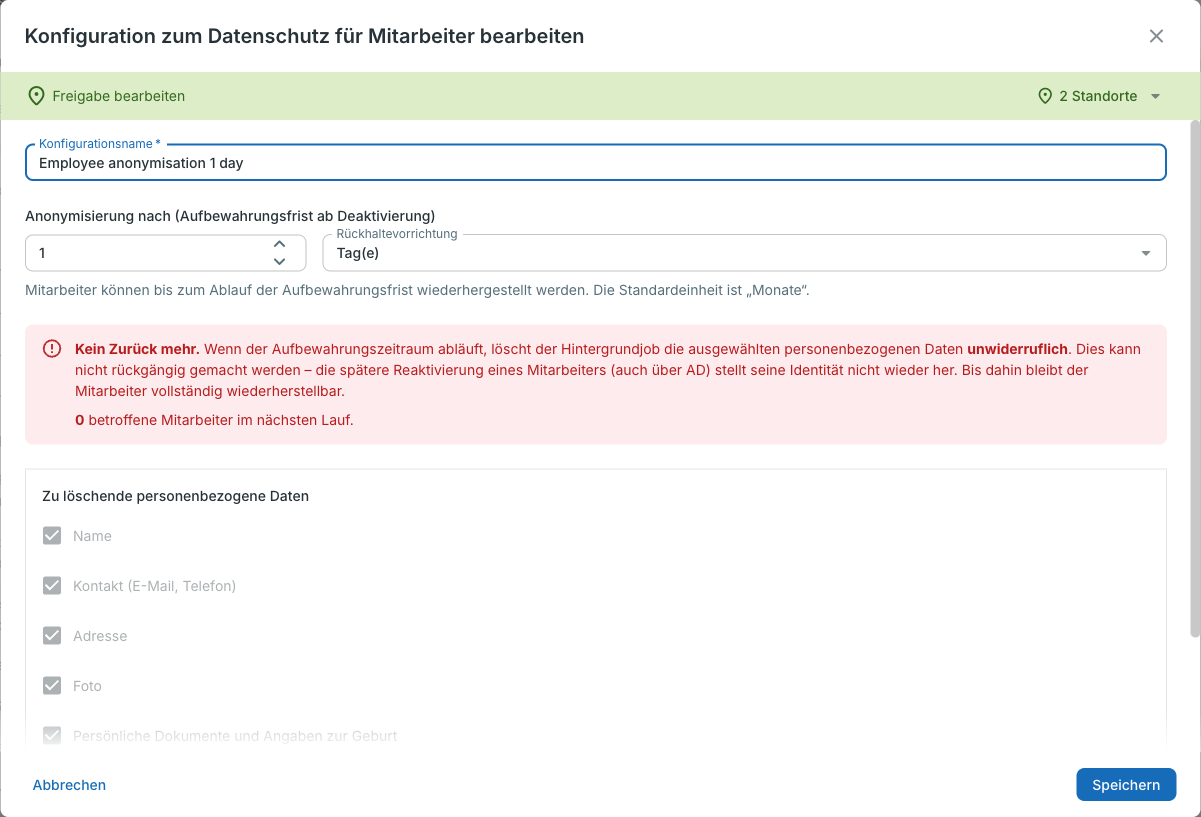The width and height of the screenshot is (1201, 817).
Task: Toggle Persönliche Dokumente und Angaben zur Geburt checkbox
Action: [52, 736]
